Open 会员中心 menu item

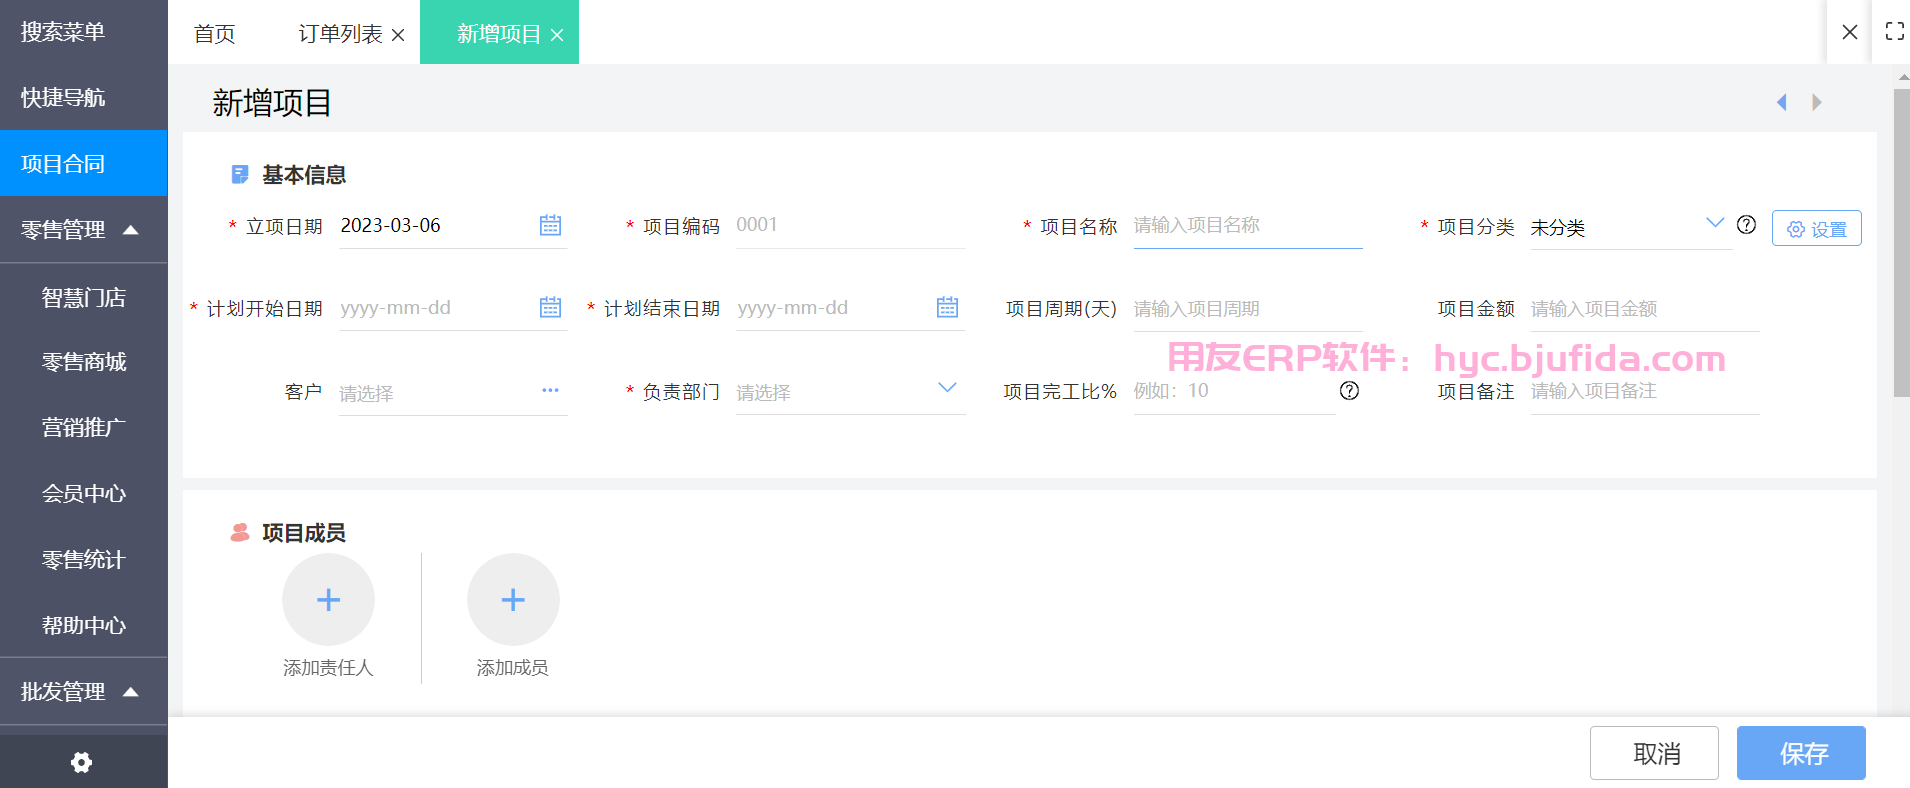click(x=84, y=494)
